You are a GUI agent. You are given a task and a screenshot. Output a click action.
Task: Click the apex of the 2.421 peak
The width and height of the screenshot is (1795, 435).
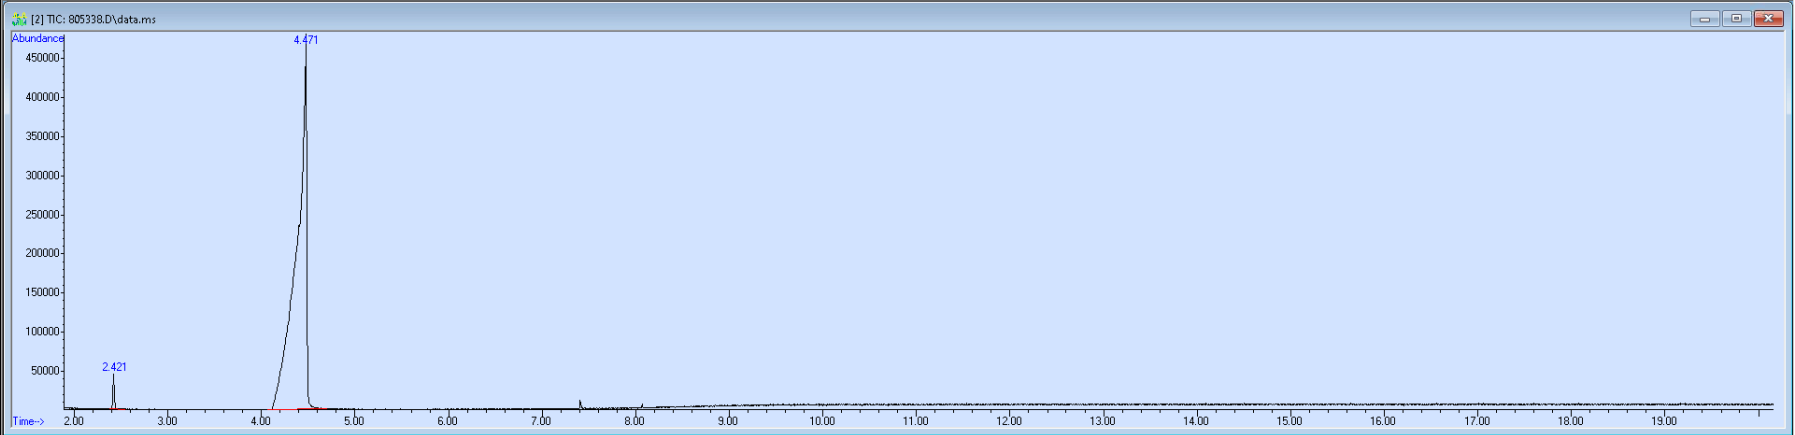[113, 377]
